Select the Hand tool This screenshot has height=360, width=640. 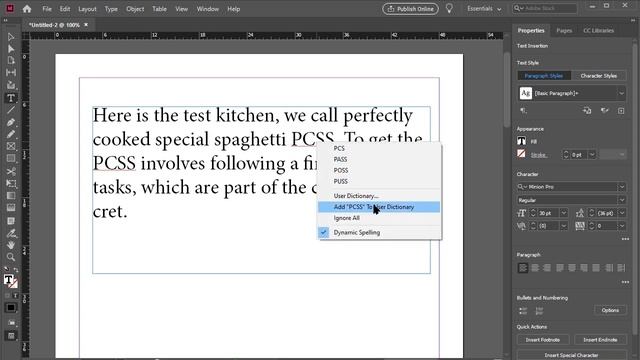point(11,245)
